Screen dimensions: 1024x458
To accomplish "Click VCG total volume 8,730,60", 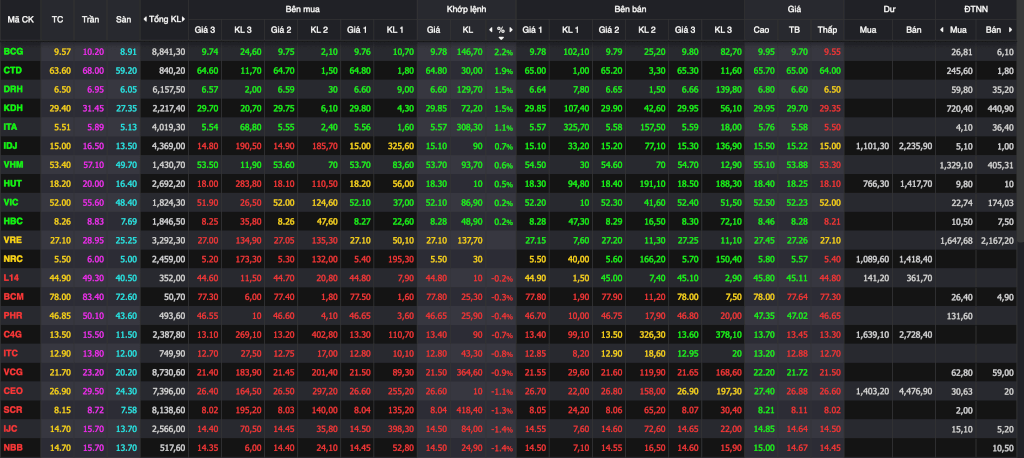I will coord(168,372).
